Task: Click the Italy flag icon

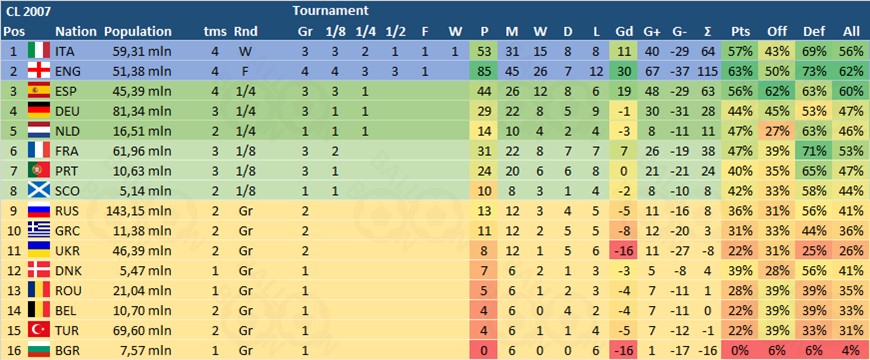Action: coord(39,52)
